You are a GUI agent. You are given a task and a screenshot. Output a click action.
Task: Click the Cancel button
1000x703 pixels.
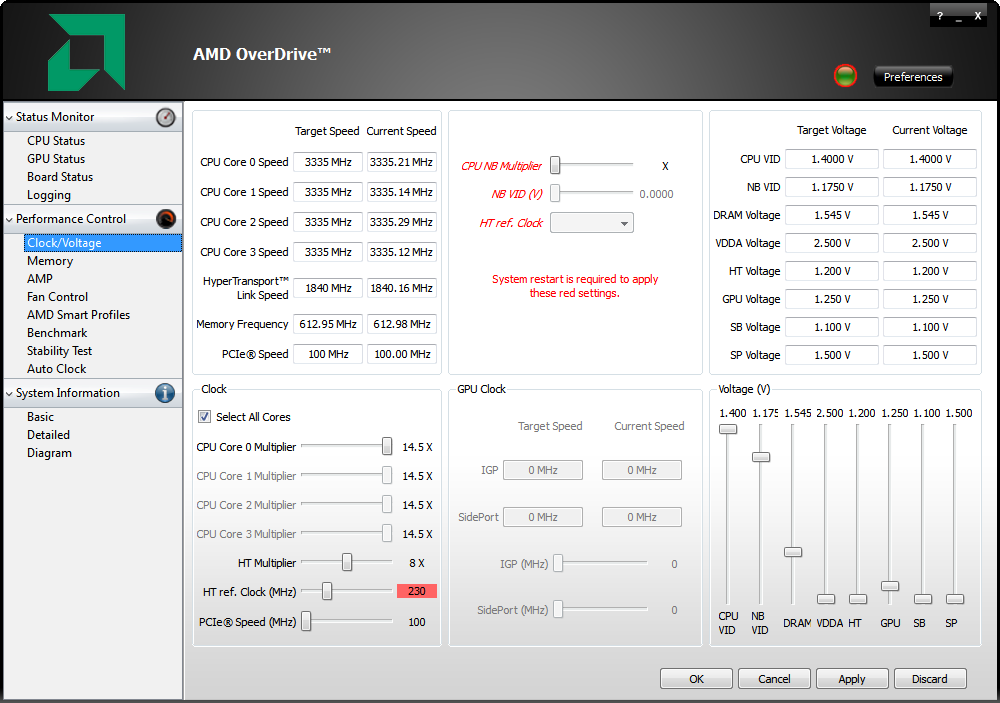click(774, 679)
